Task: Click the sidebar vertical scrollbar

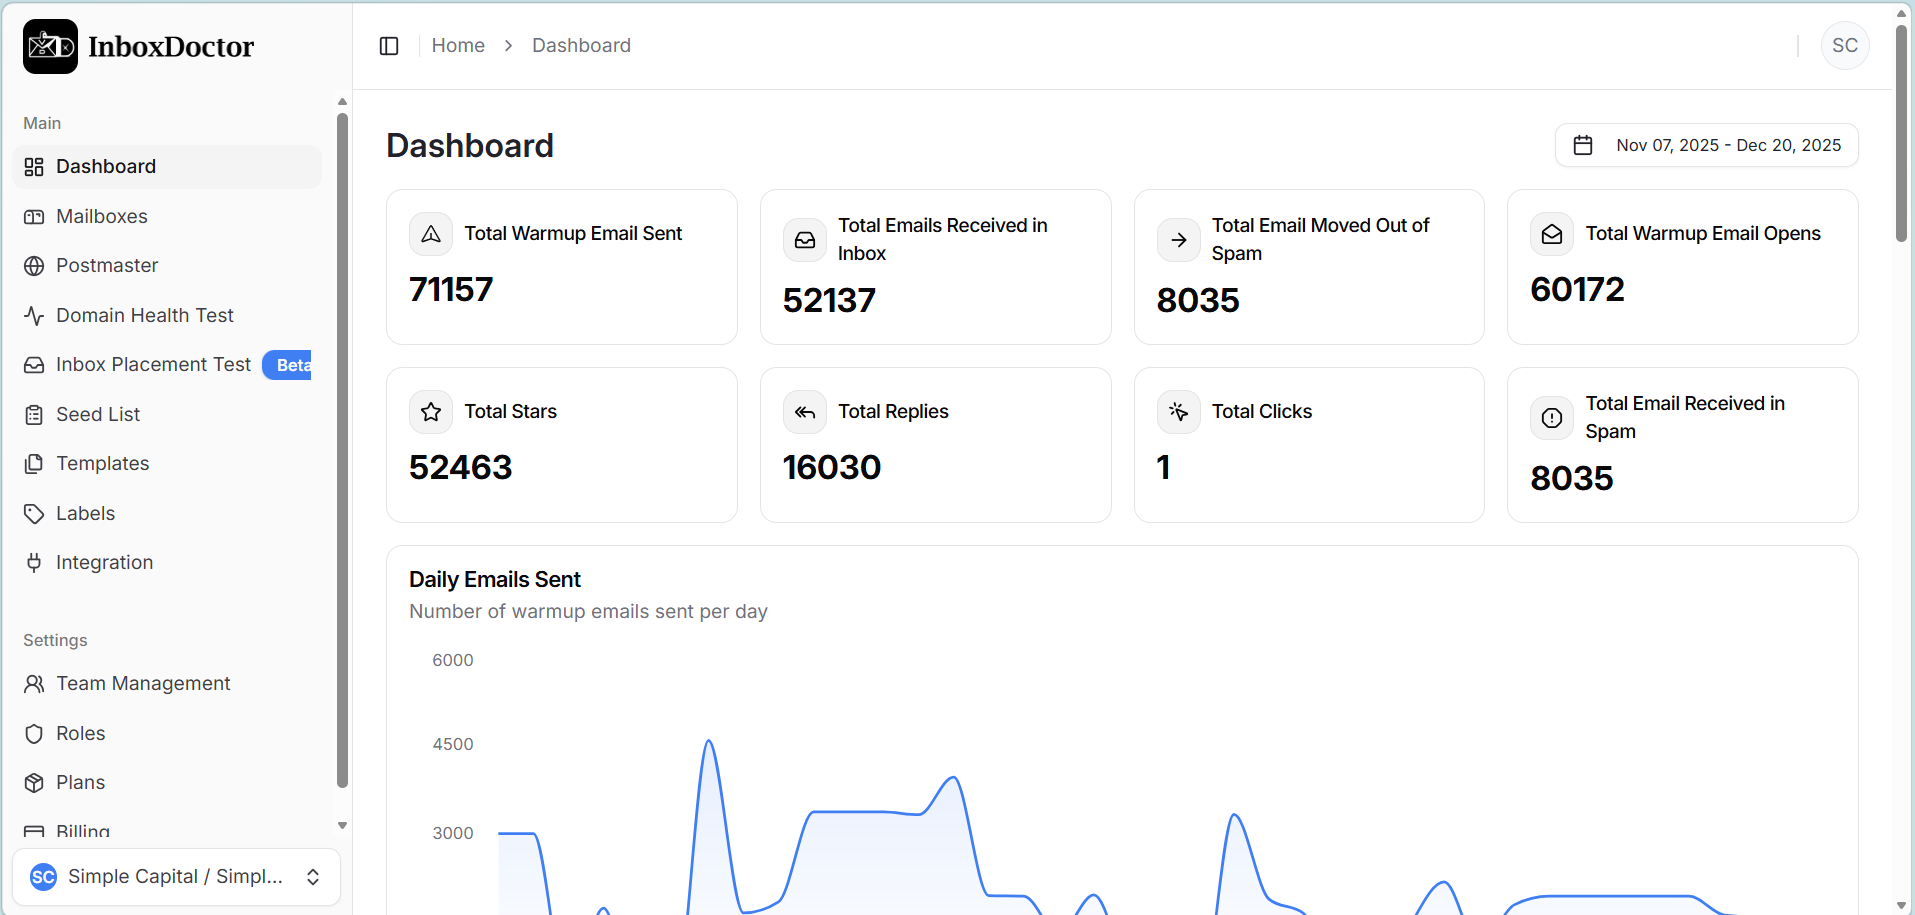Action: pyautogui.click(x=342, y=450)
